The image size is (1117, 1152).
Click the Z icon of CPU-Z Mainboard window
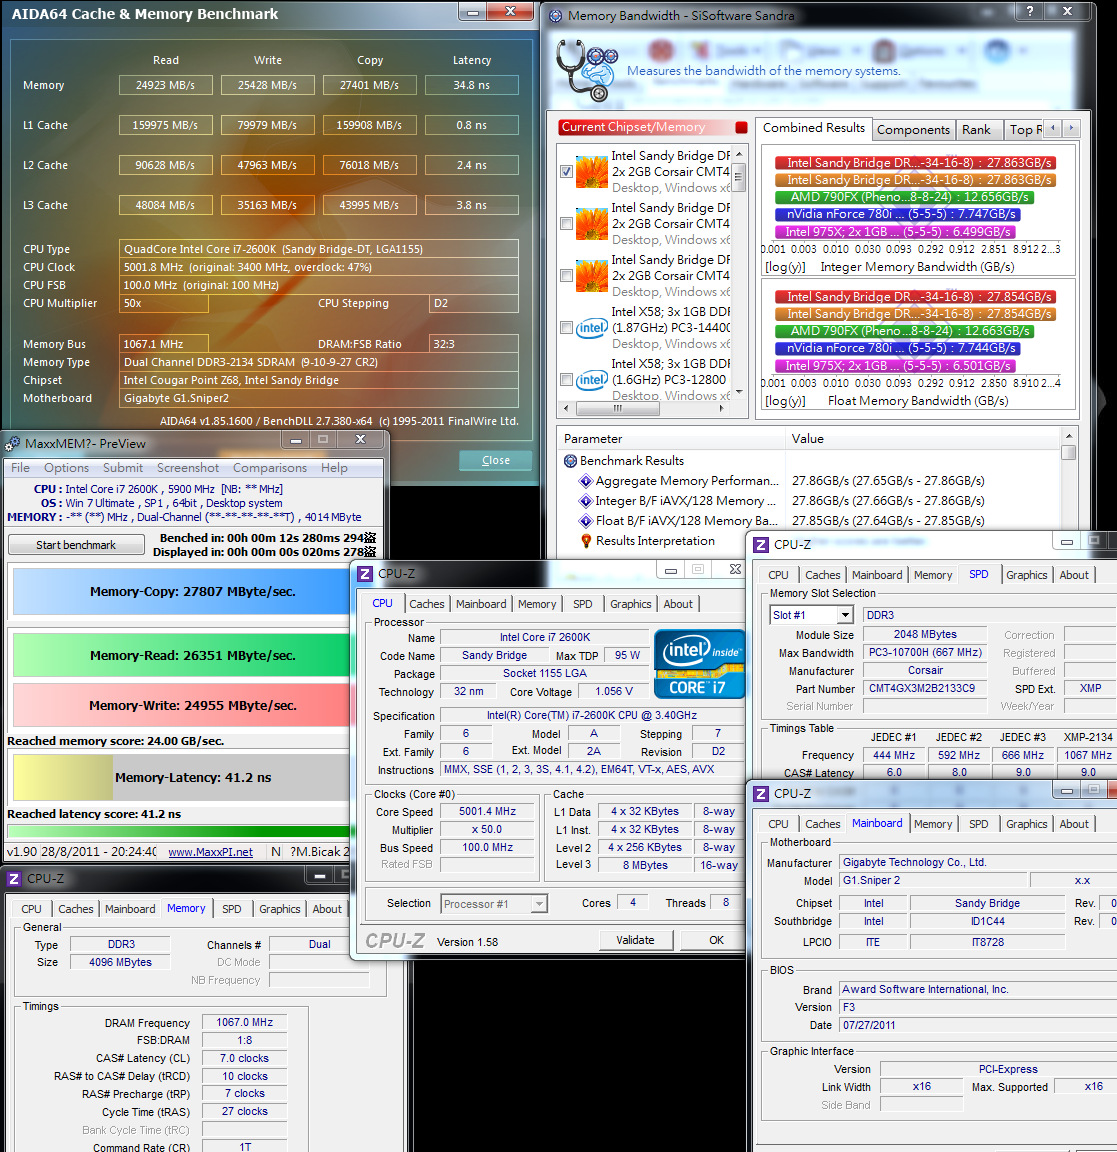click(x=761, y=793)
